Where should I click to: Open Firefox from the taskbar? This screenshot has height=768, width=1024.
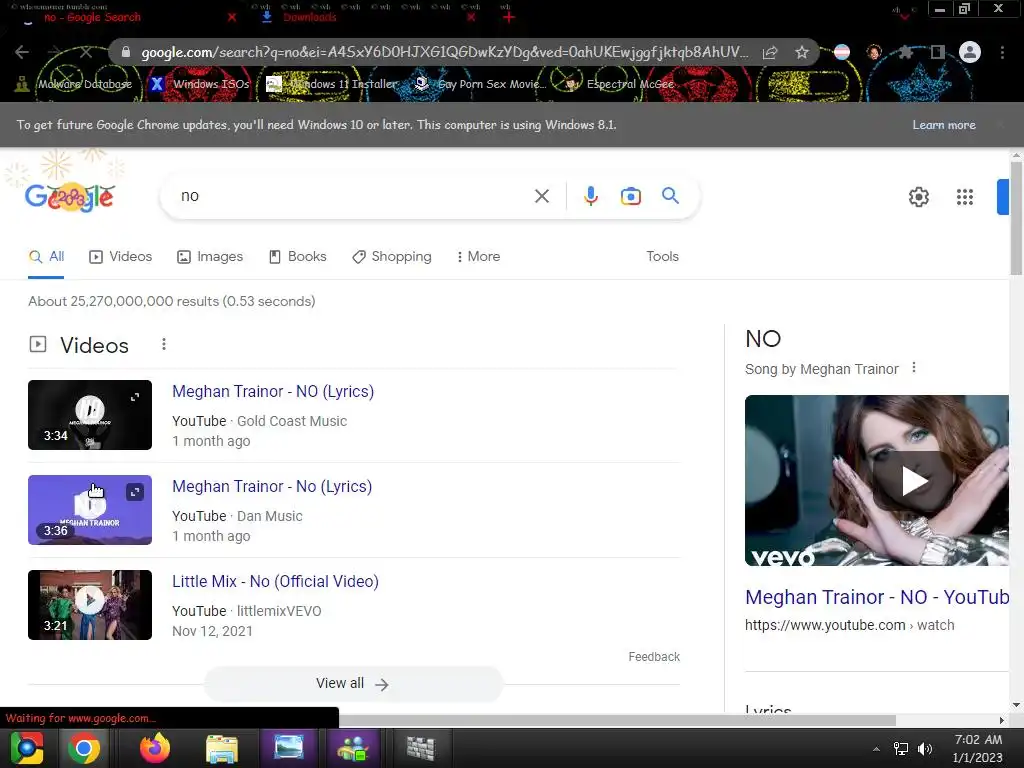tap(155, 748)
